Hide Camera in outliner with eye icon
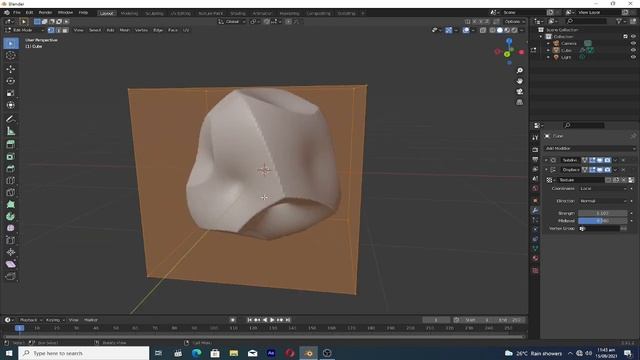This screenshot has height=360, width=640. point(633,43)
